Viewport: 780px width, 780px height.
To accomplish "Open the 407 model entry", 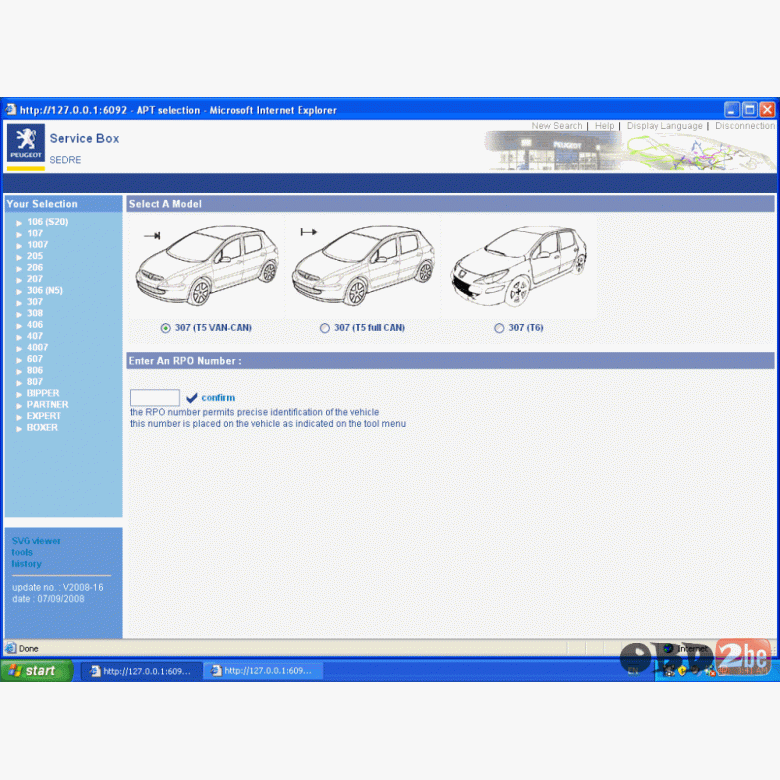I will [35, 336].
